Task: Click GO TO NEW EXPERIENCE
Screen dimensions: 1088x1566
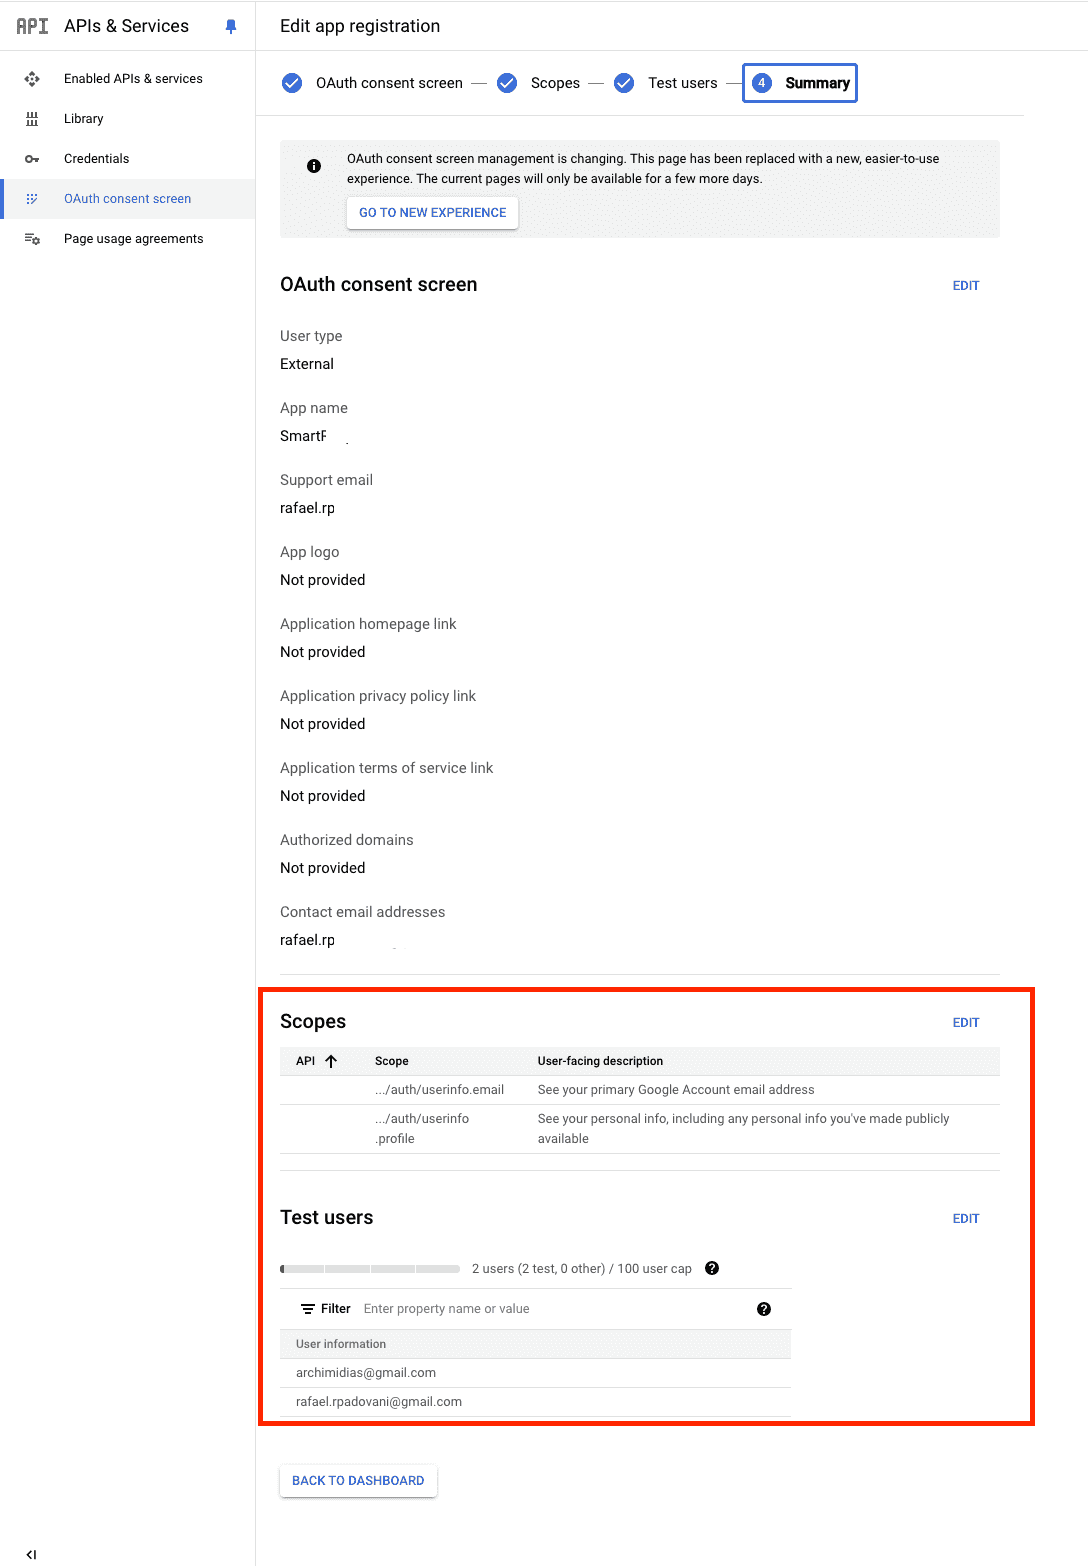Action: tap(431, 212)
